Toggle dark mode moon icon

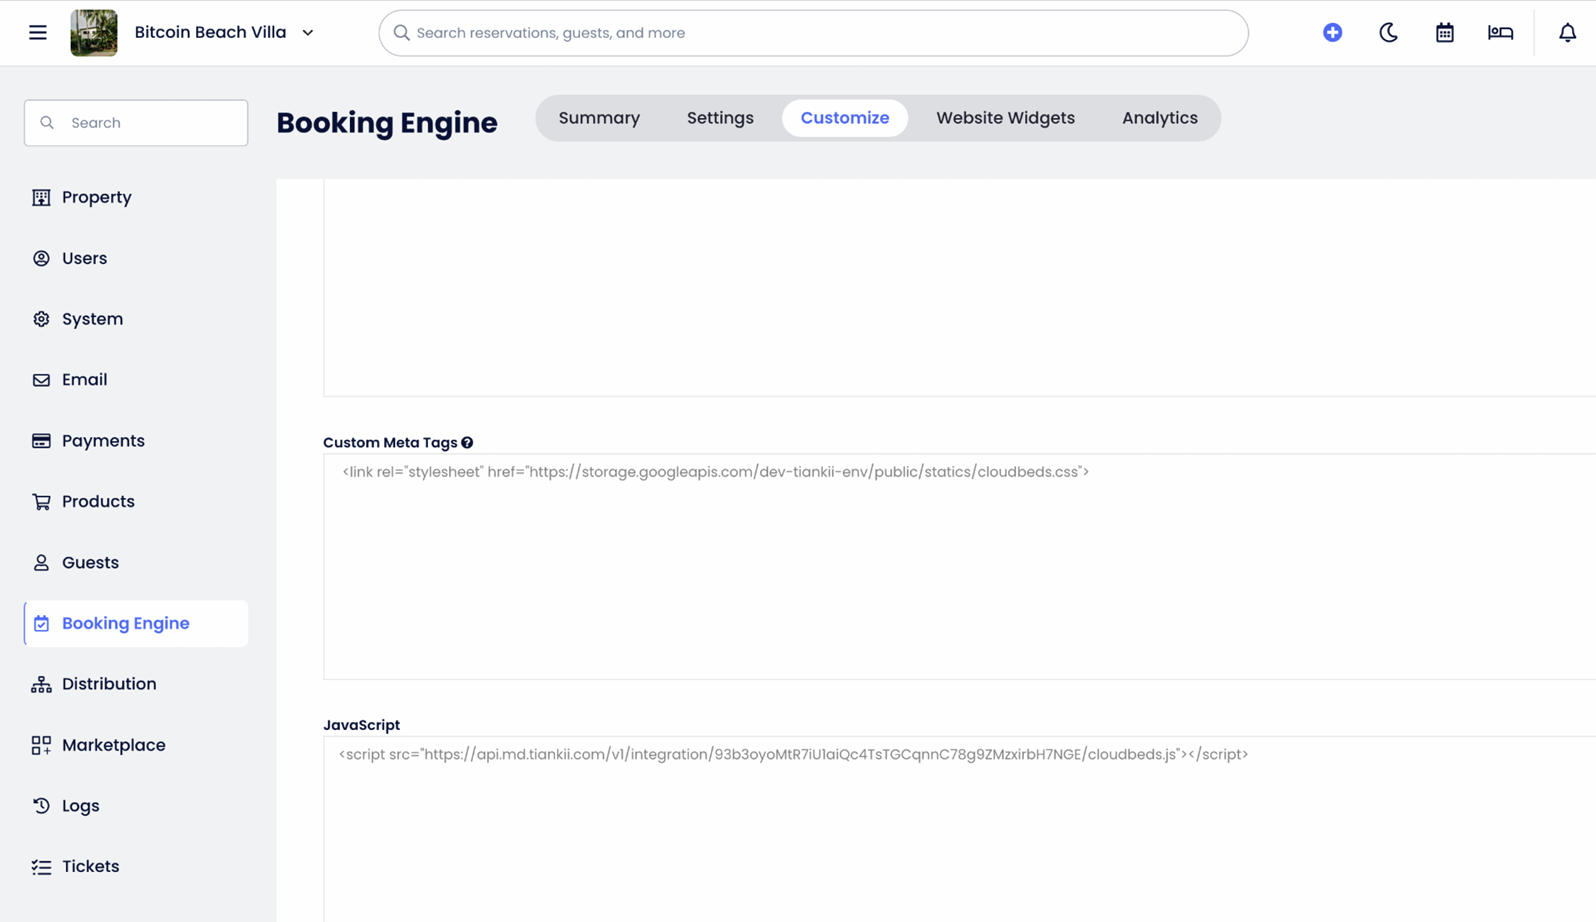pos(1388,33)
